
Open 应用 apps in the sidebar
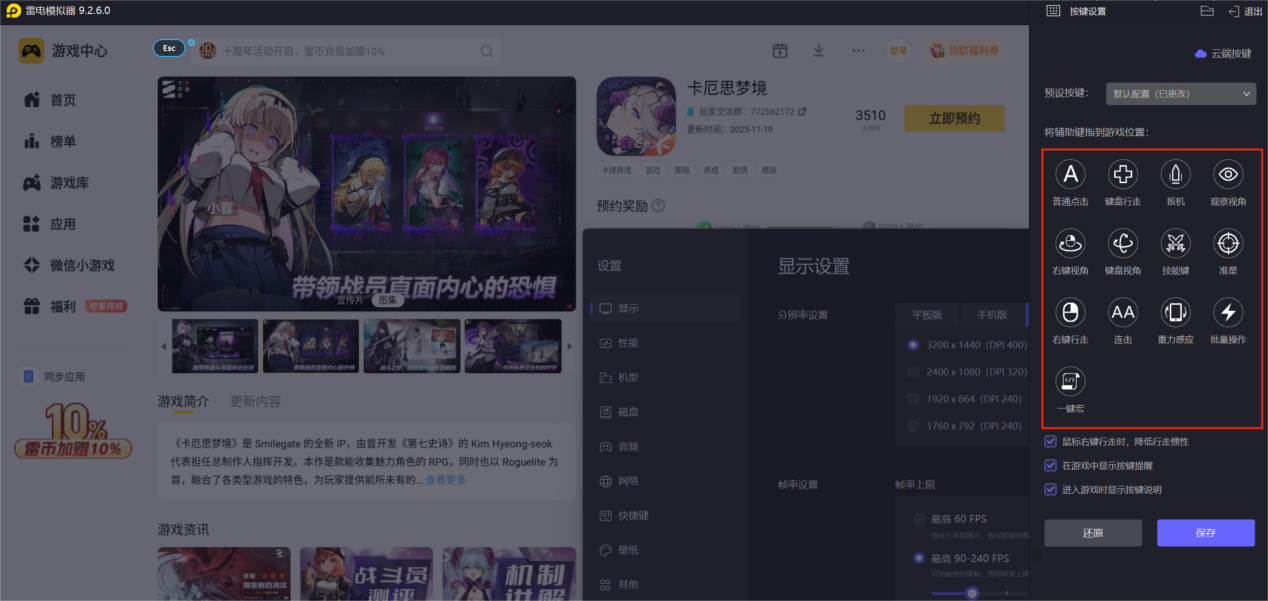tap(63, 224)
